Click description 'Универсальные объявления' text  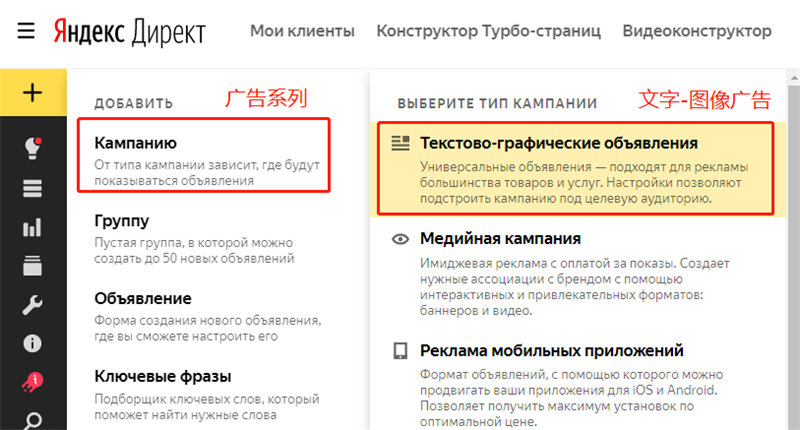[x=584, y=183]
